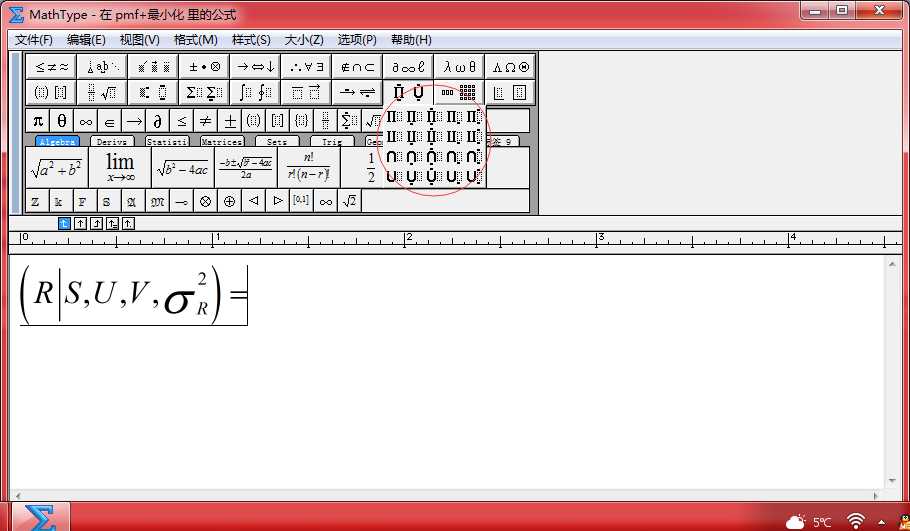Insert the theta symbol

tap(62, 121)
